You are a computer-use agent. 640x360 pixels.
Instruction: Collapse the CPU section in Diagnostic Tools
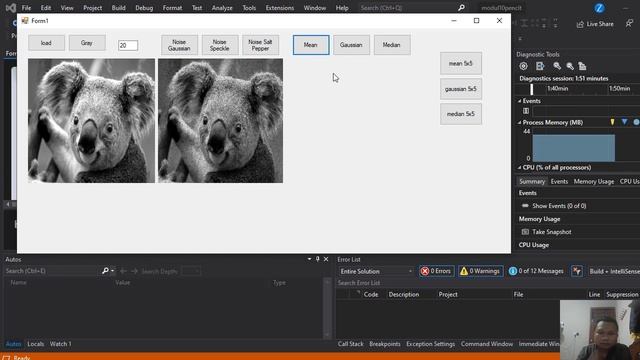(x=520, y=167)
